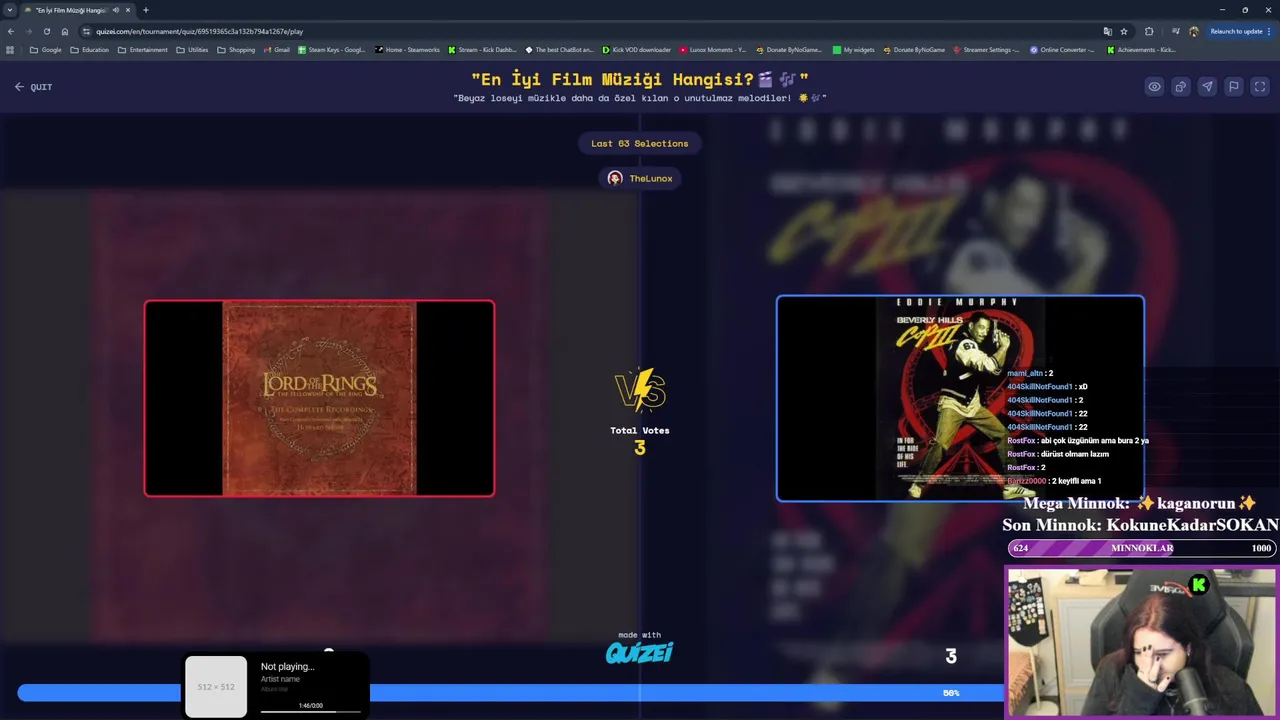Open the tab search dropdown arrow
Screen dimensions: 1280x720
[x=10, y=10]
